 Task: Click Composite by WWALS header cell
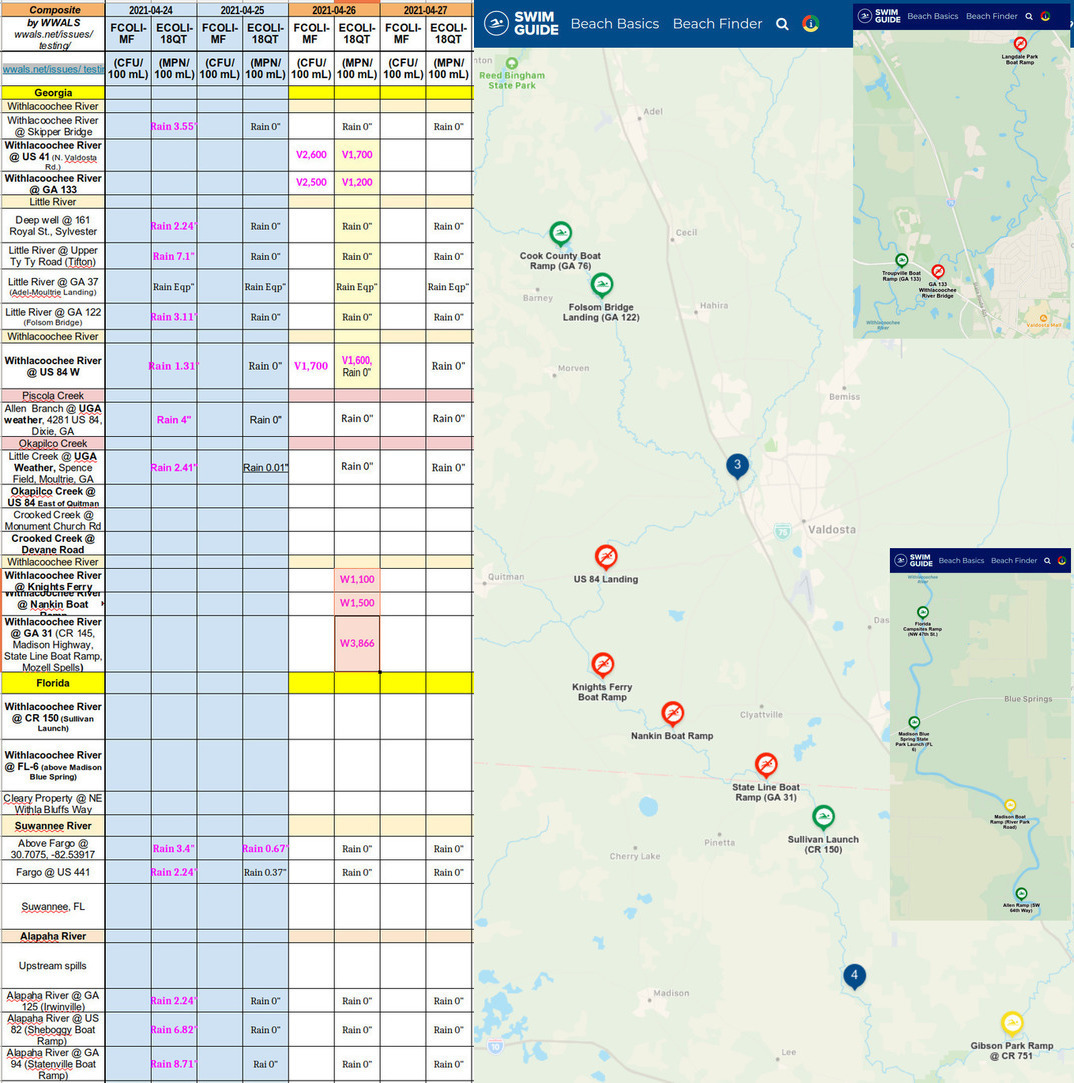pyautogui.click(x=53, y=28)
